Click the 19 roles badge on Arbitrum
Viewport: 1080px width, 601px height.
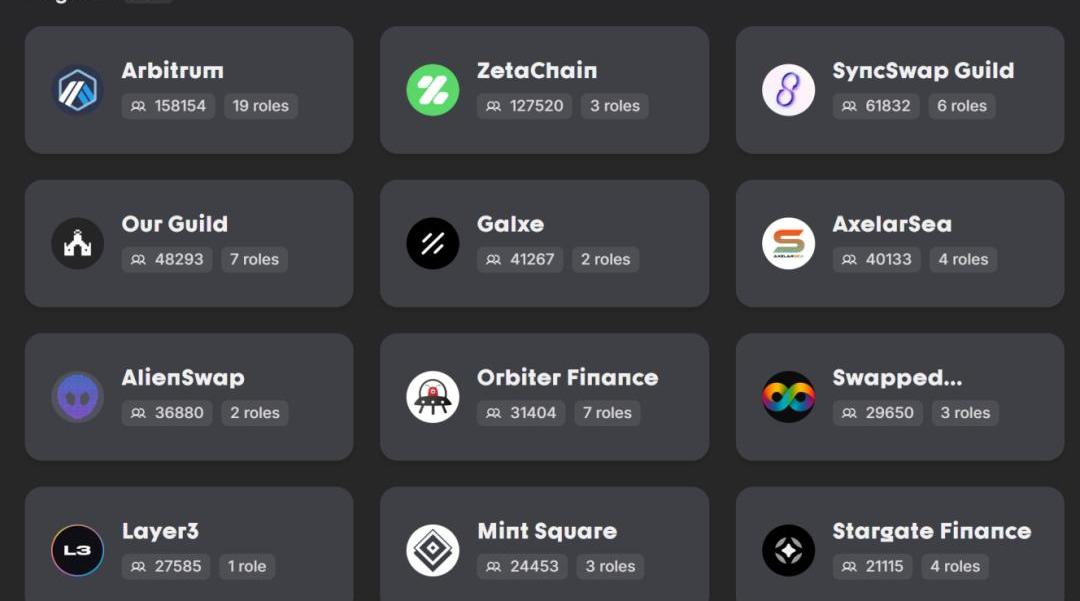pyautogui.click(x=260, y=106)
